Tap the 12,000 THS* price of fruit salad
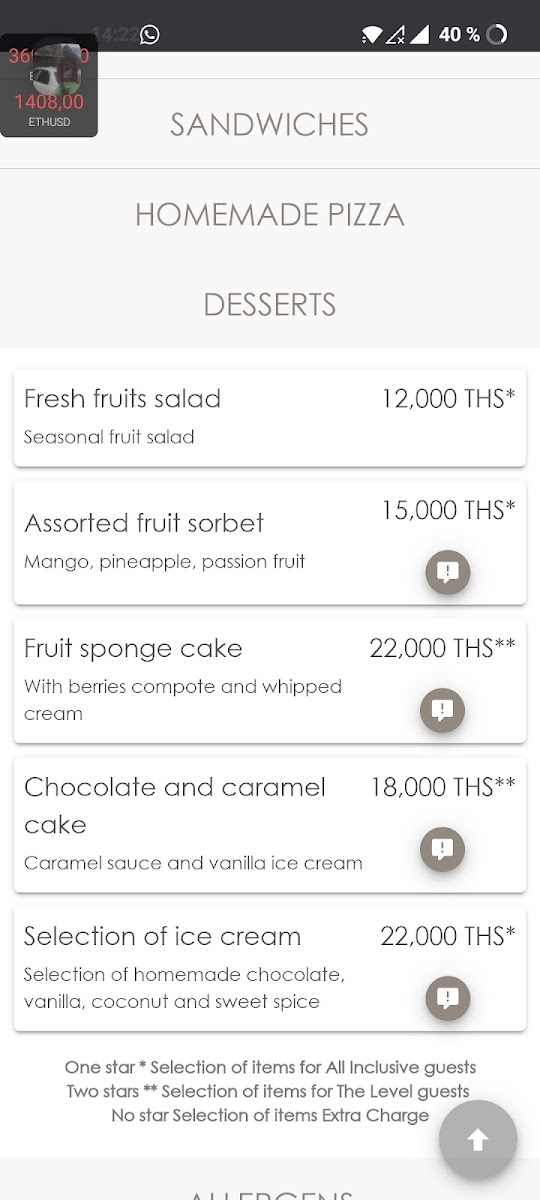540x1200 pixels. point(448,398)
